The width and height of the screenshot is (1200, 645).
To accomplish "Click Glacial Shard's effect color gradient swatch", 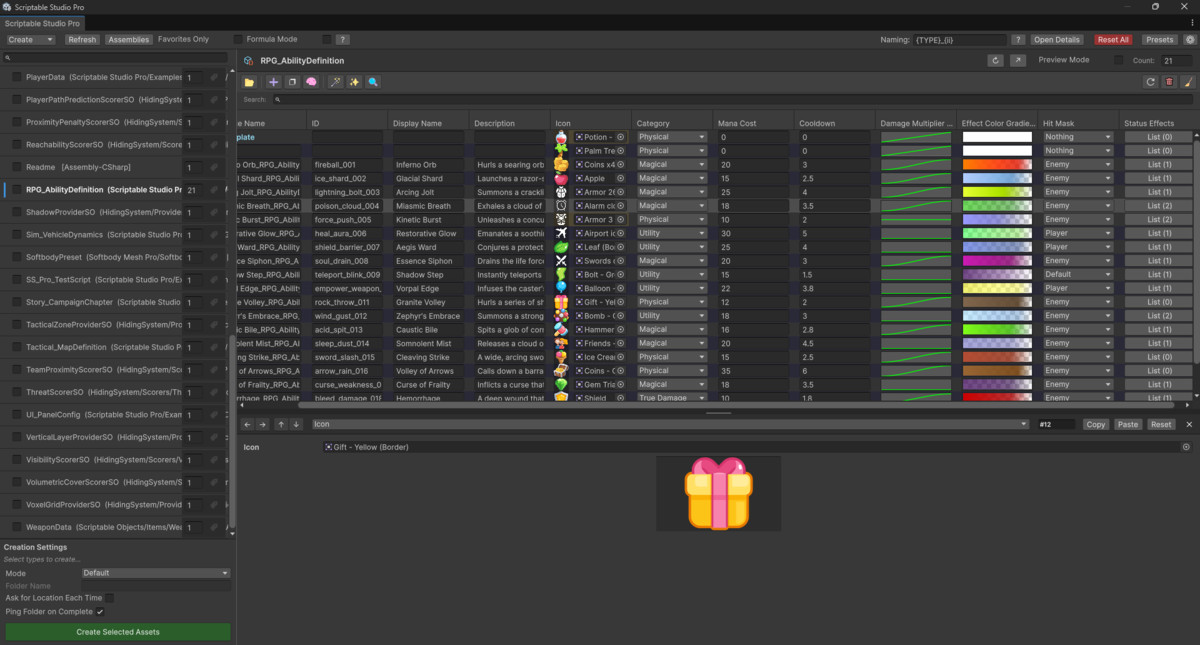I will [x=997, y=178].
